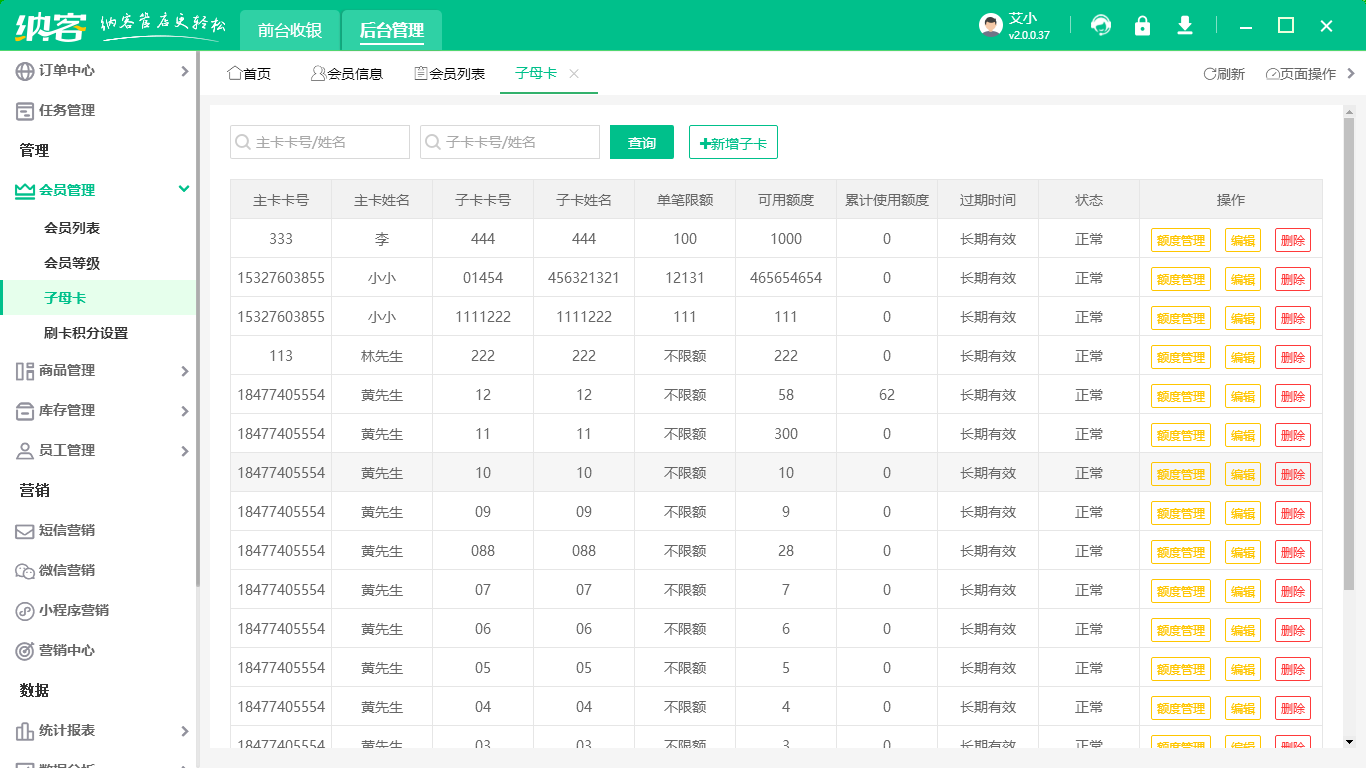This screenshot has height=768, width=1366.
Task: Click 额度管理 for 林先生's card 222
Action: (x=1180, y=357)
